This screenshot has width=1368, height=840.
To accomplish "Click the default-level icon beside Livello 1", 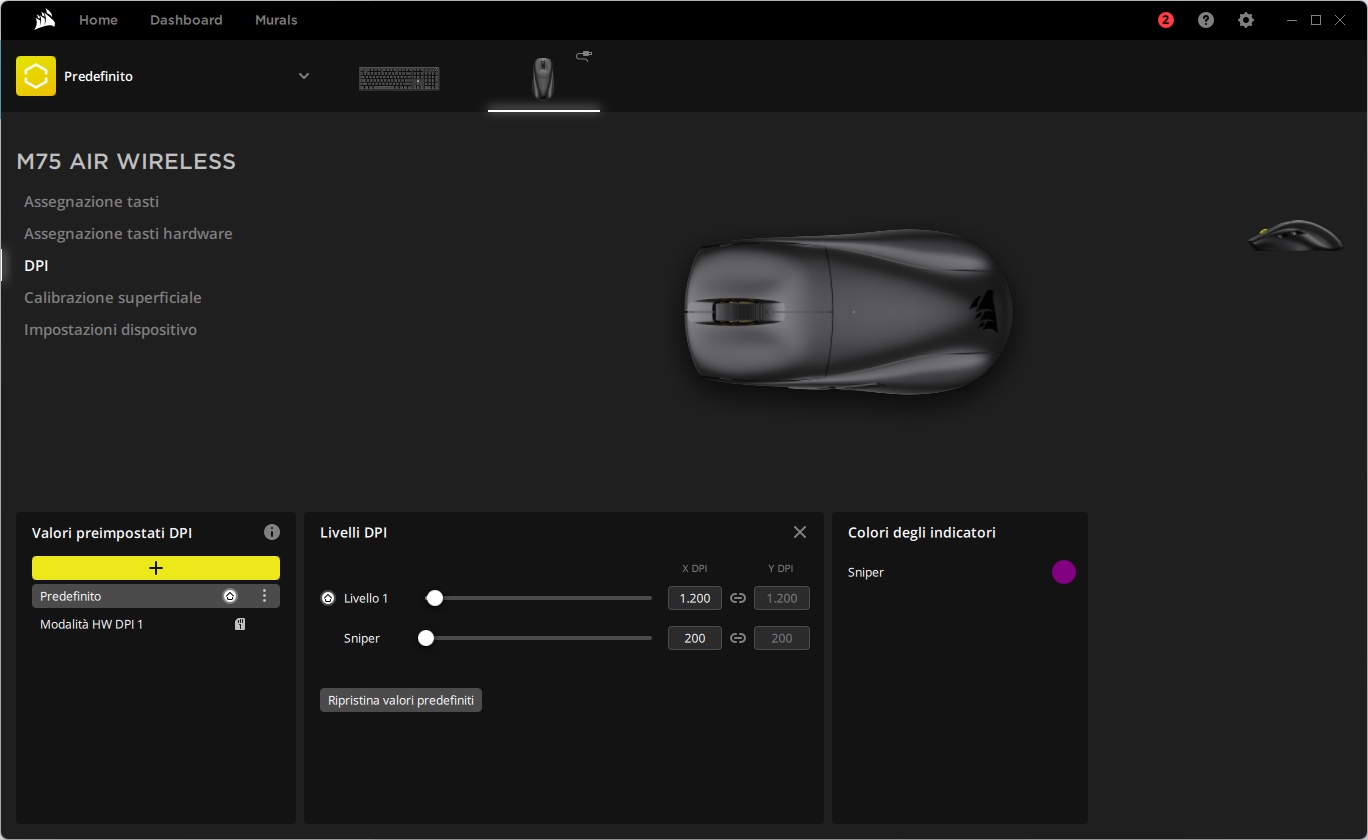I will point(327,598).
